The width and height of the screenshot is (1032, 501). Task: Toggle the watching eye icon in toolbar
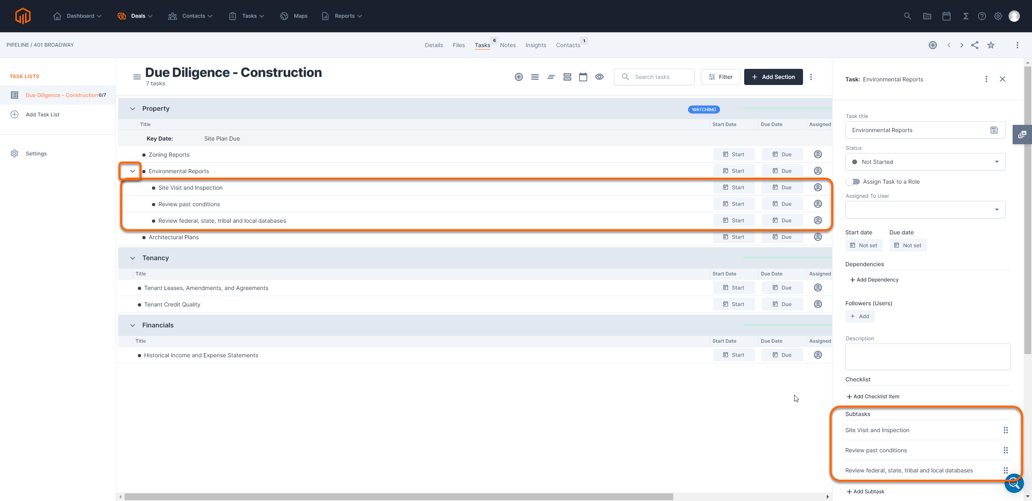pos(600,77)
